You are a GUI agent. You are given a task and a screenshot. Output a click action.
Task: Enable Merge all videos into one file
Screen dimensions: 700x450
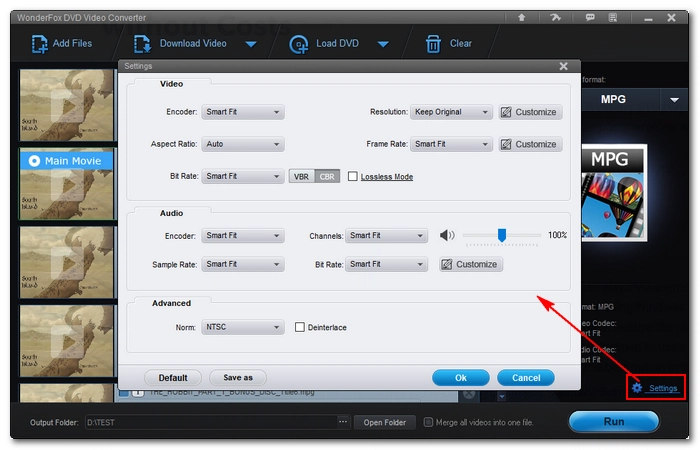coord(428,422)
